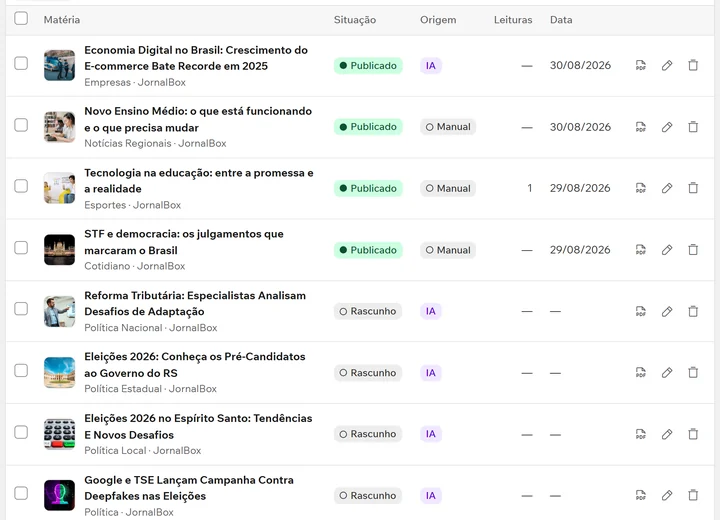Click 'Publicado' badge on 'Economia Digital' row

click(x=368, y=66)
